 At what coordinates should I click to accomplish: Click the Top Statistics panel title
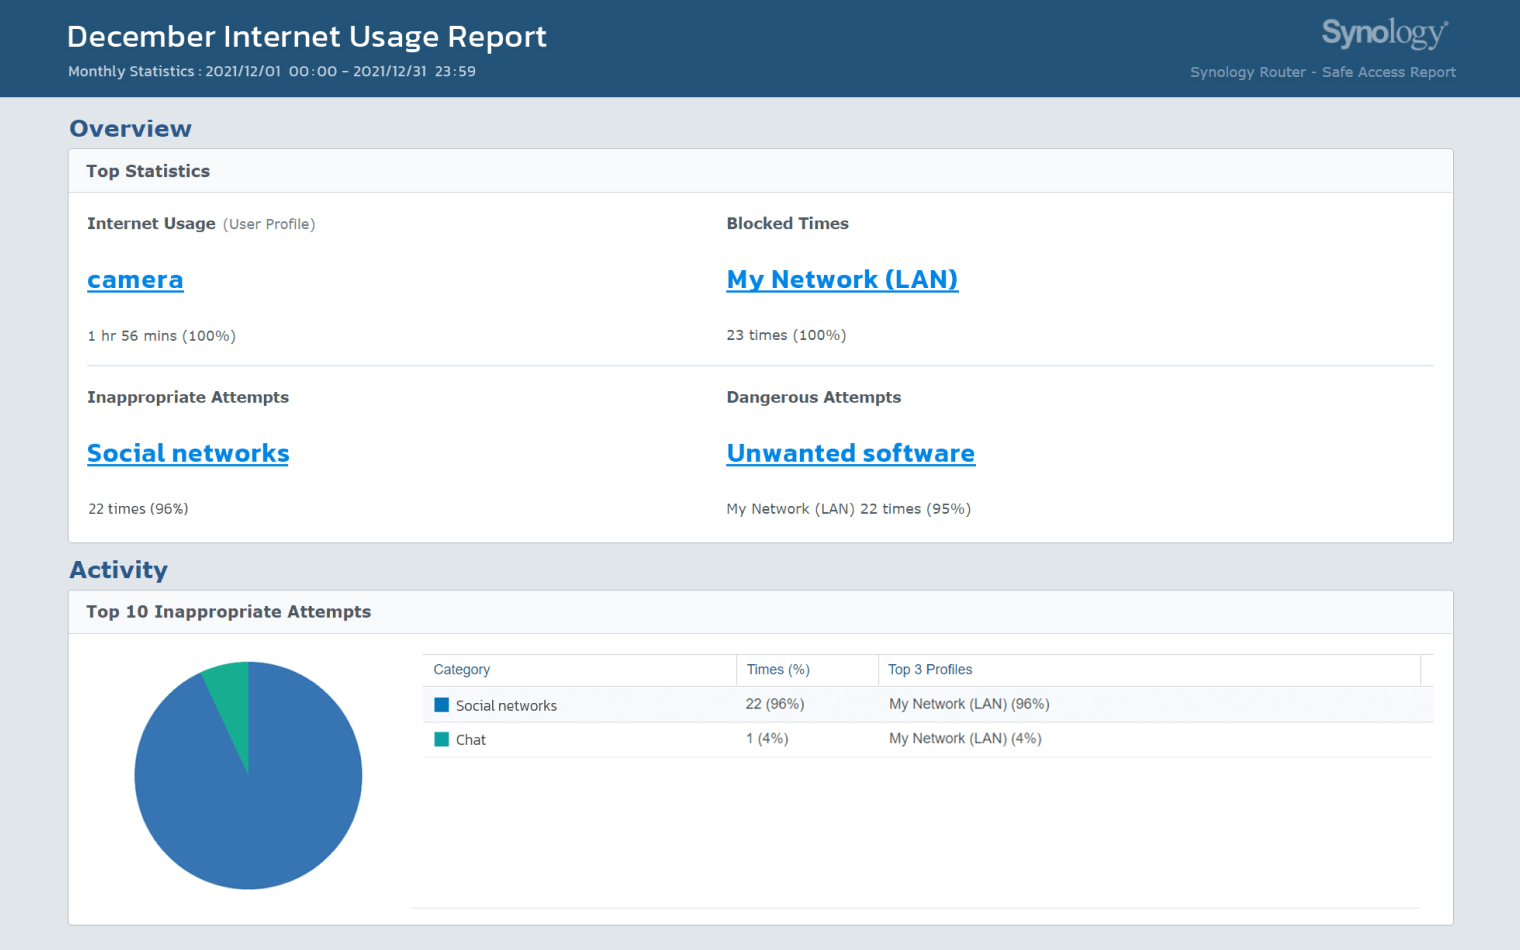click(148, 171)
